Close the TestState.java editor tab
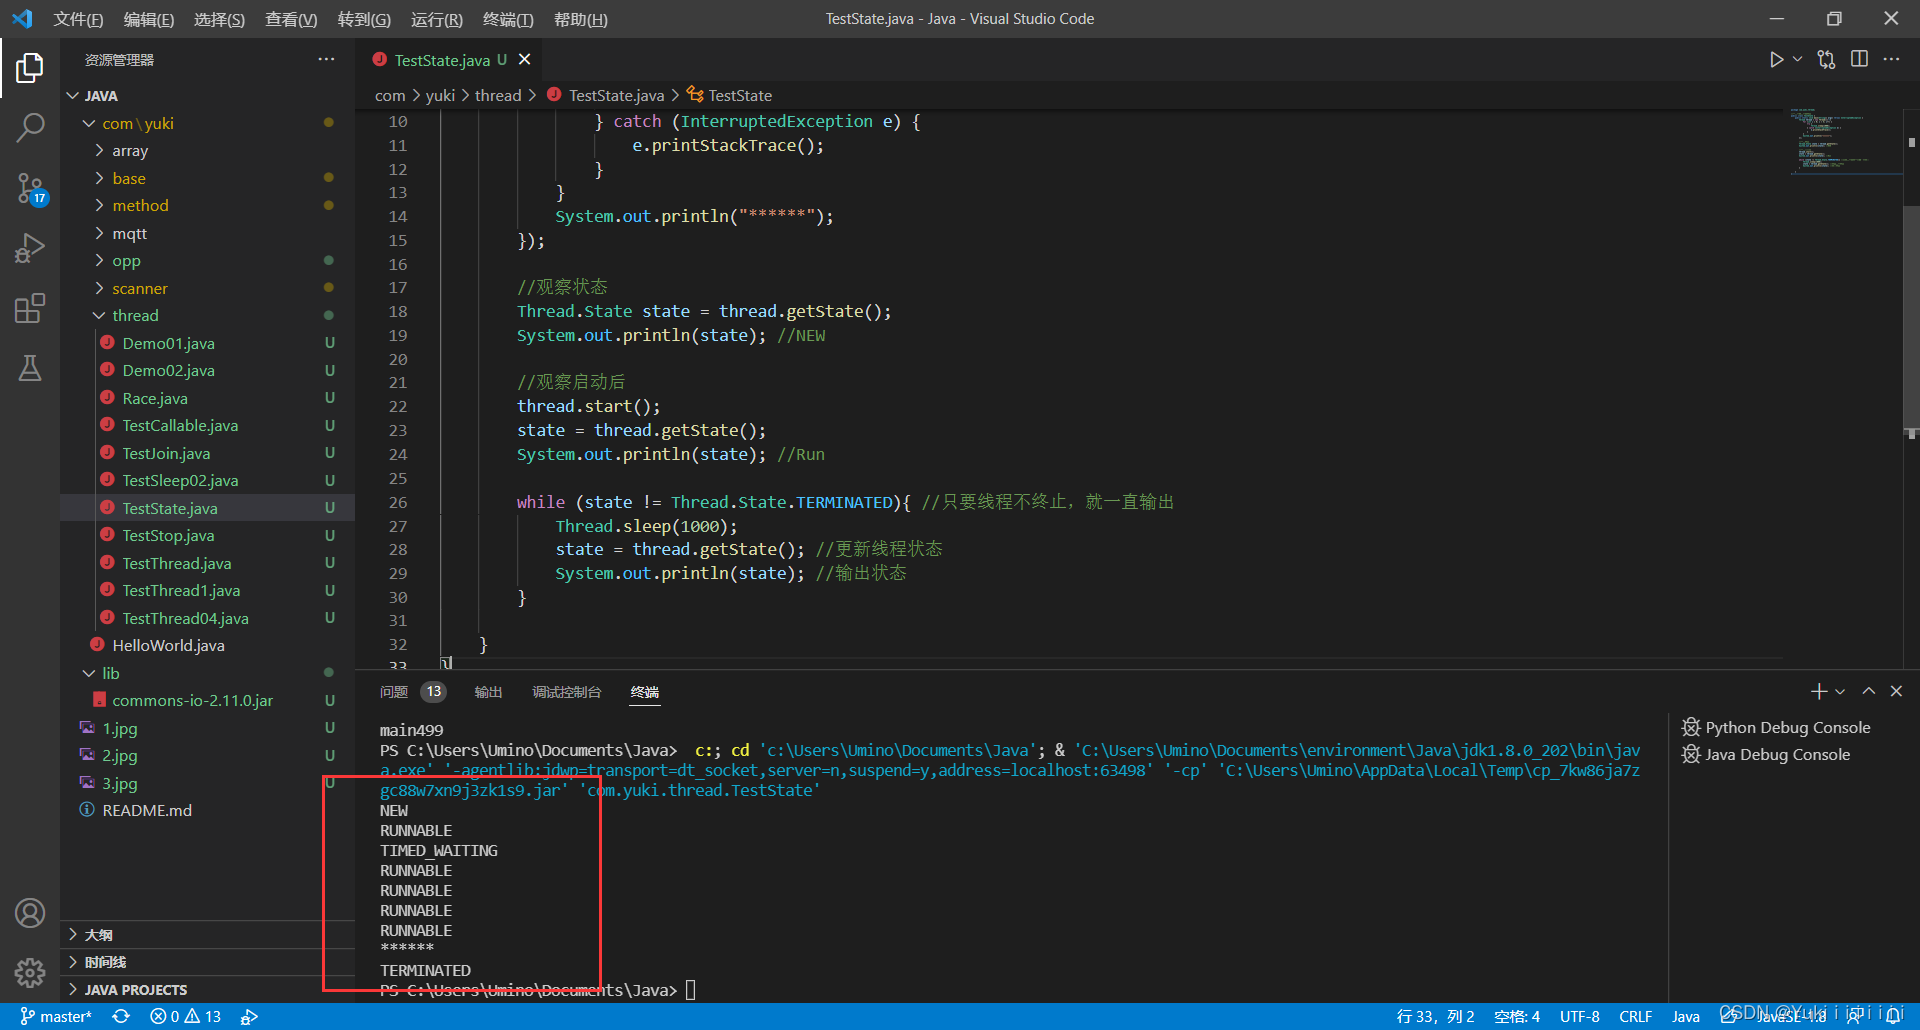This screenshot has width=1920, height=1030. pyautogui.click(x=524, y=60)
